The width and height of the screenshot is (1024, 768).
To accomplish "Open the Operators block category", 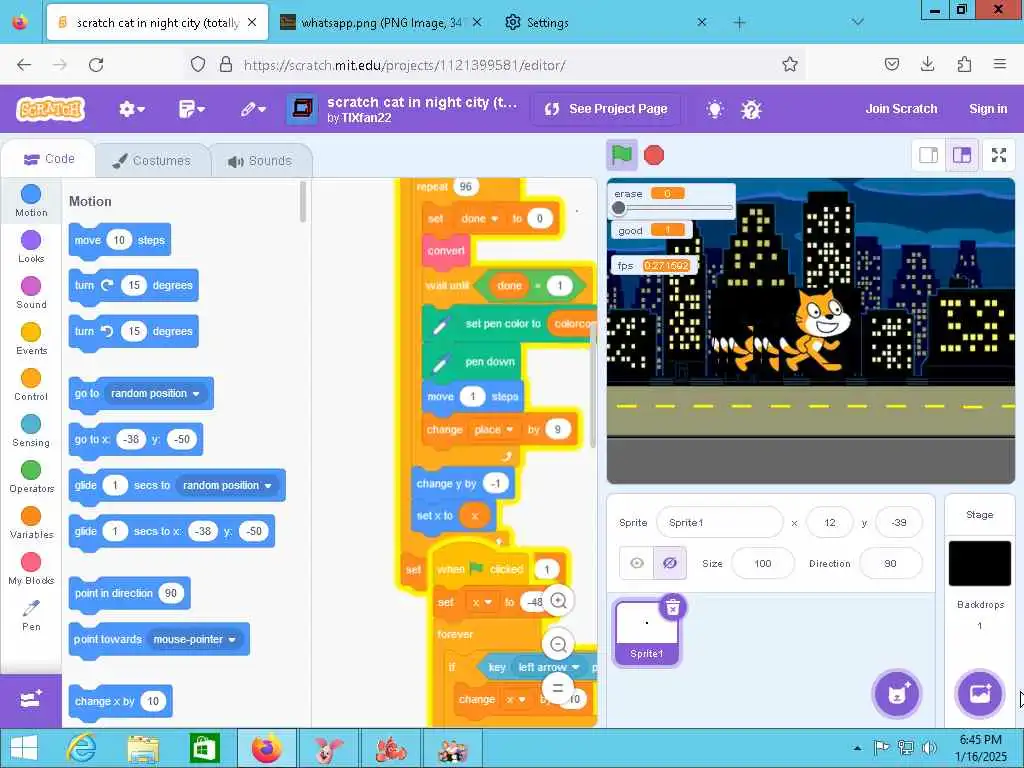I will [31, 477].
